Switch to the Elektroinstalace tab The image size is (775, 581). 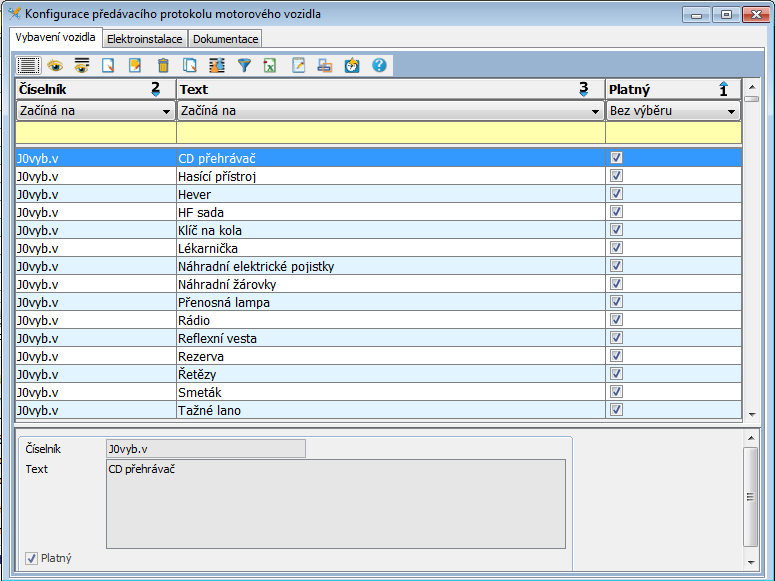(x=145, y=39)
